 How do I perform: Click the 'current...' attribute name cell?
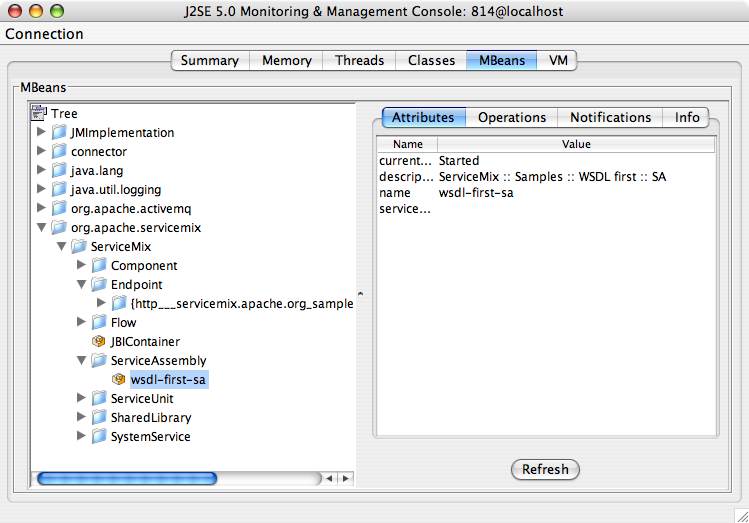[405, 160]
